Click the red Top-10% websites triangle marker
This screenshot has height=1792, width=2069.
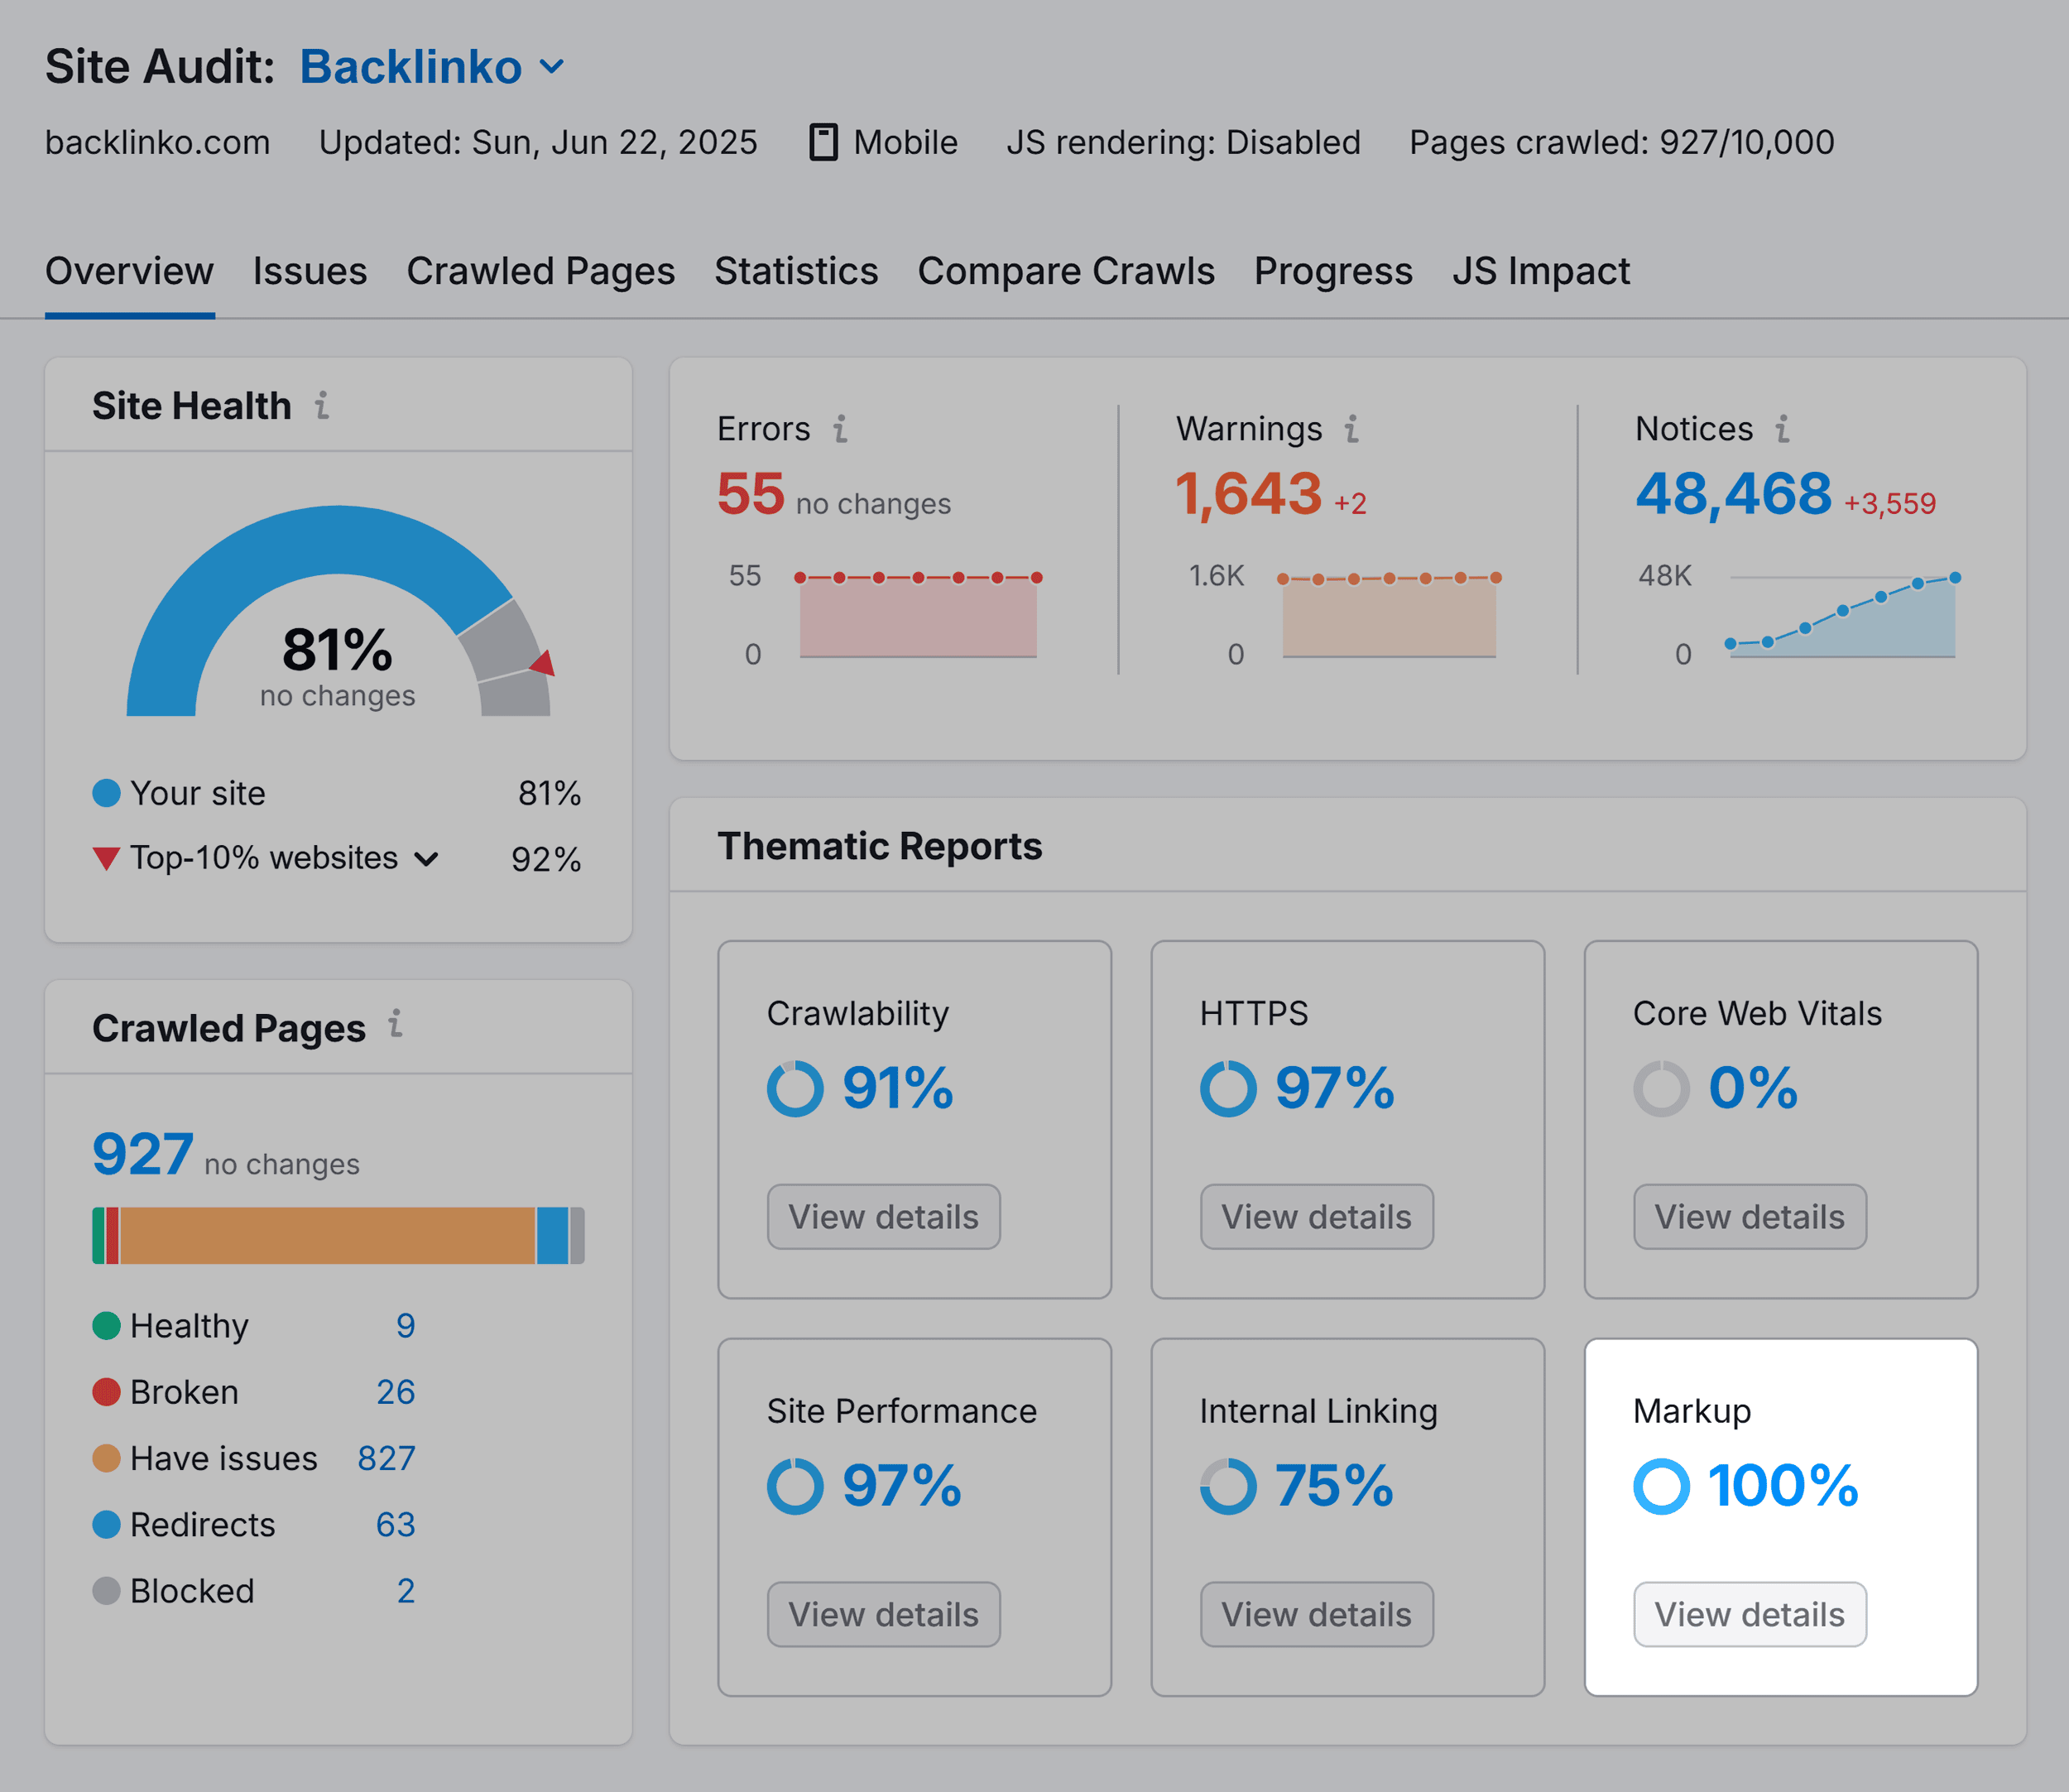(x=106, y=859)
